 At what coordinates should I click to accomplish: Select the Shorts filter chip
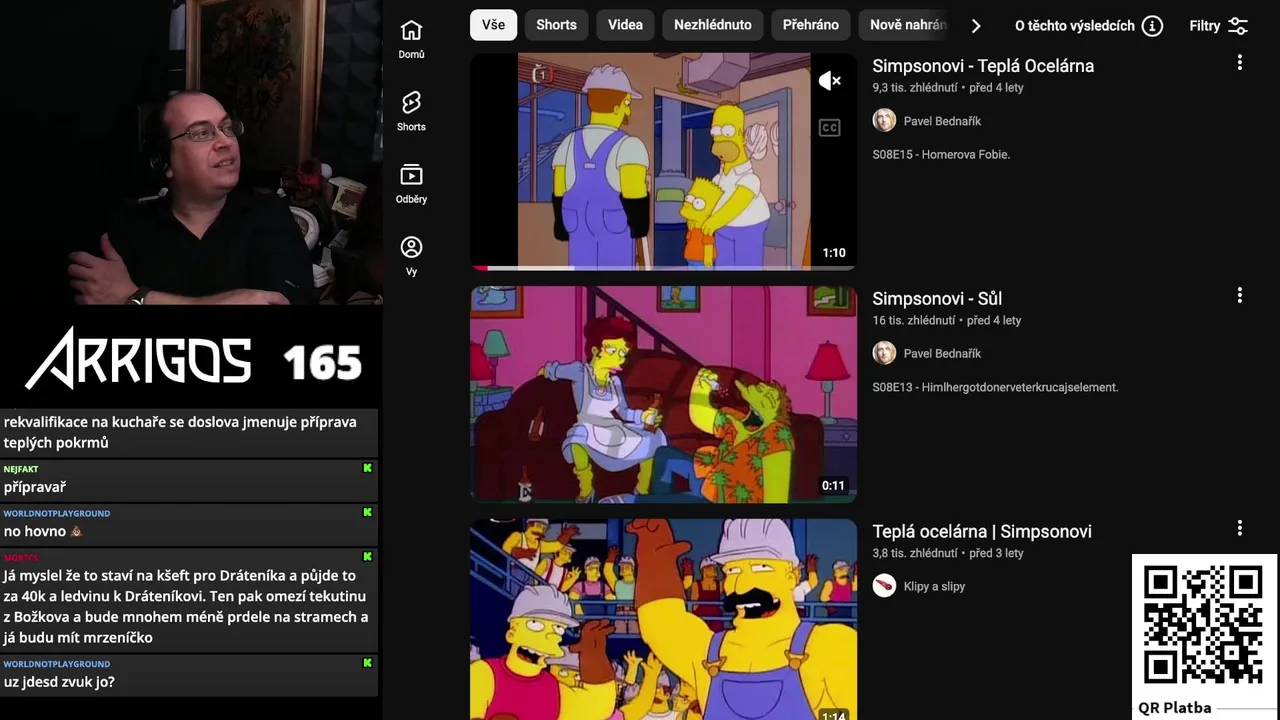556,25
